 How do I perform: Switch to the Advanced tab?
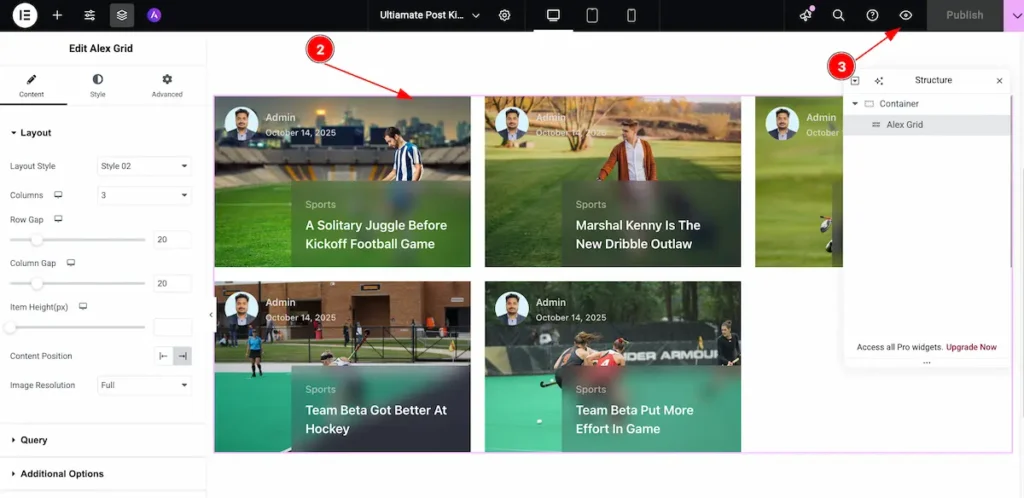(x=167, y=85)
